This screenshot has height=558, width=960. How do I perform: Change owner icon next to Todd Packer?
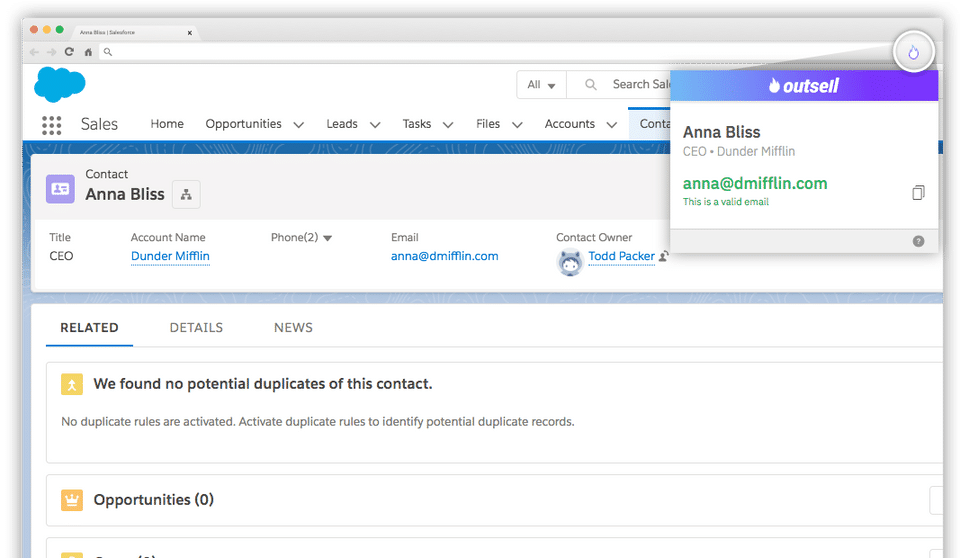pyautogui.click(x=663, y=257)
